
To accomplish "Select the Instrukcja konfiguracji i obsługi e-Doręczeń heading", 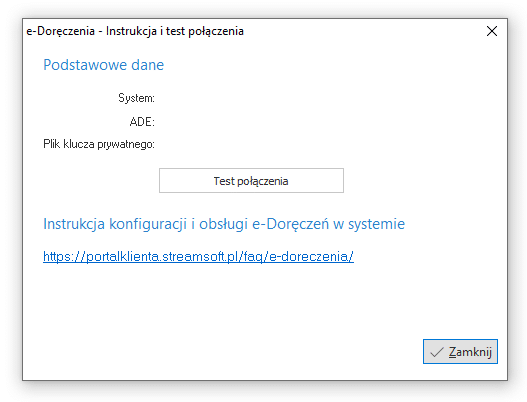I will coord(224,224).
